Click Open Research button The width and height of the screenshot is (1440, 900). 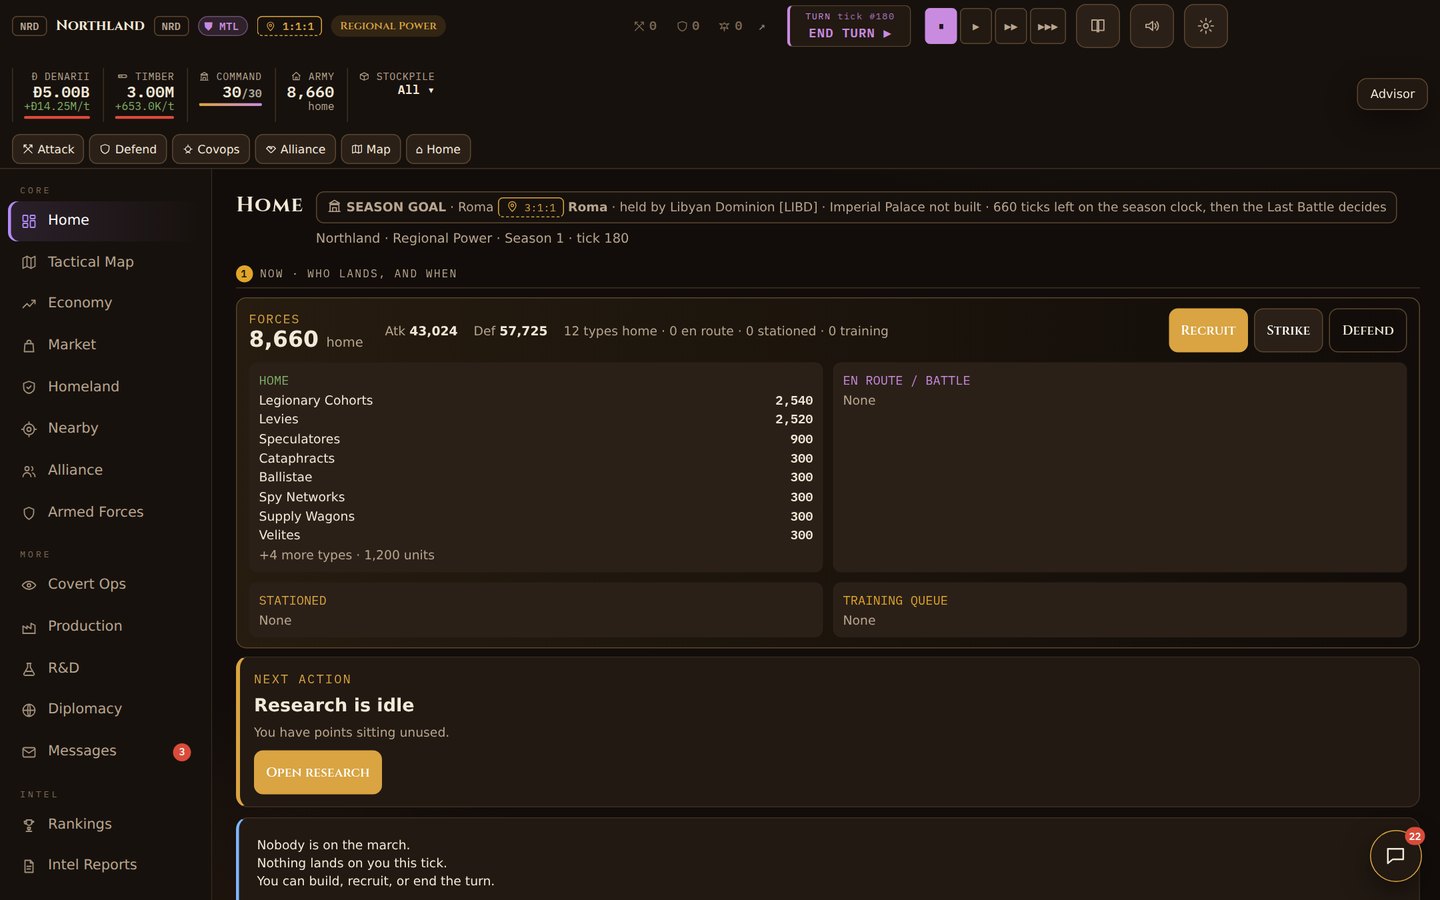(x=318, y=772)
